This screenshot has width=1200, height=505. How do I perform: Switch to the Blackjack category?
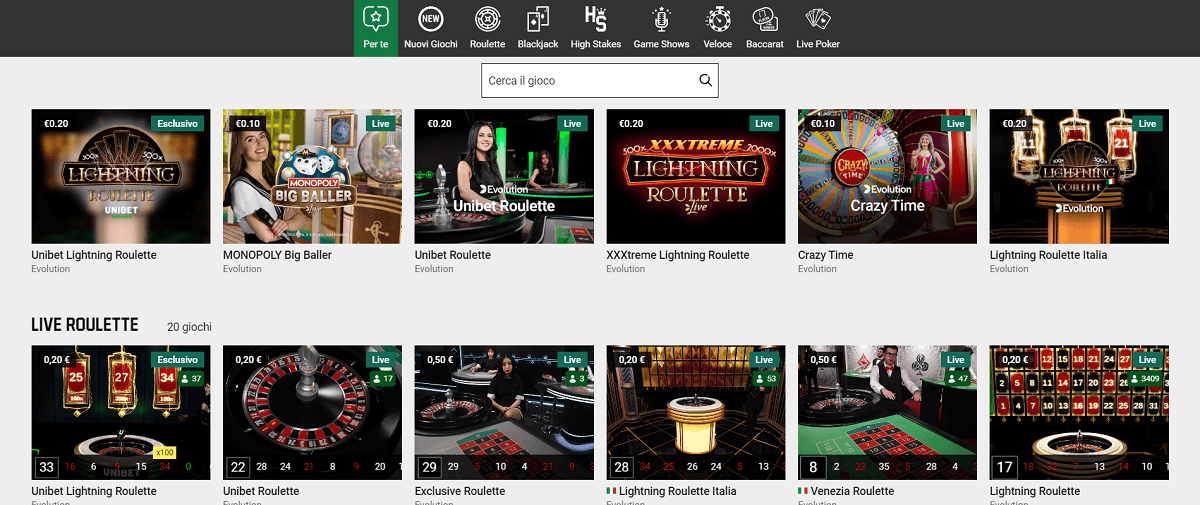click(538, 28)
